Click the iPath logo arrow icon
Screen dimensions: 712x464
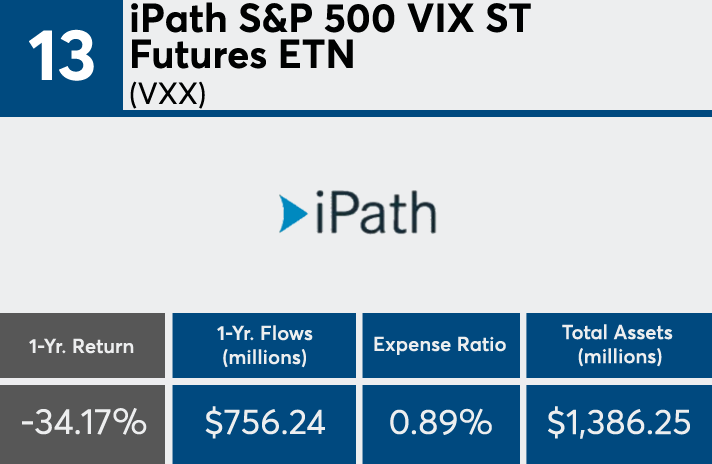tap(292, 213)
